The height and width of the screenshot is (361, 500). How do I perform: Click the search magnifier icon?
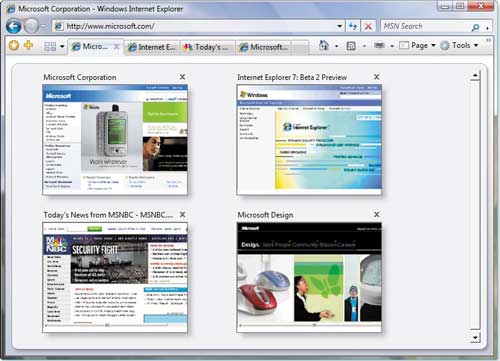pos(476,27)
